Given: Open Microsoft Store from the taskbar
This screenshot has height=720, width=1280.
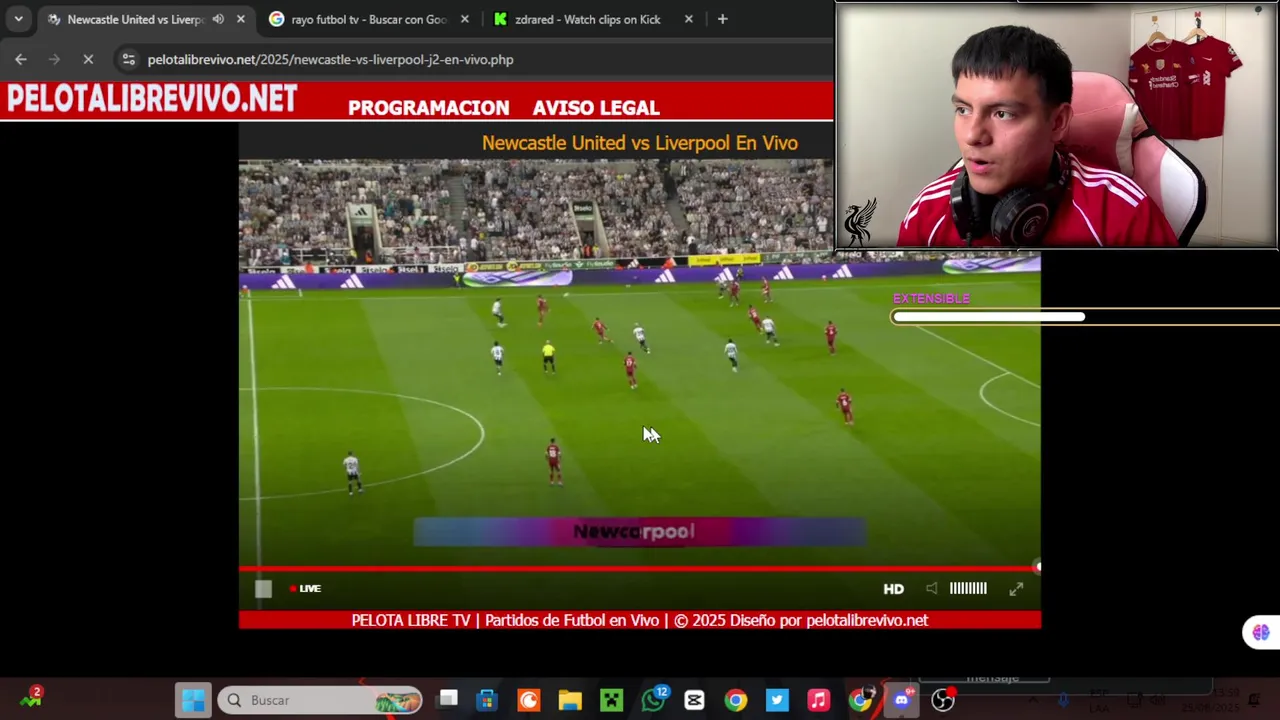Looking at the screenshot, I should [x=487, y=700].
